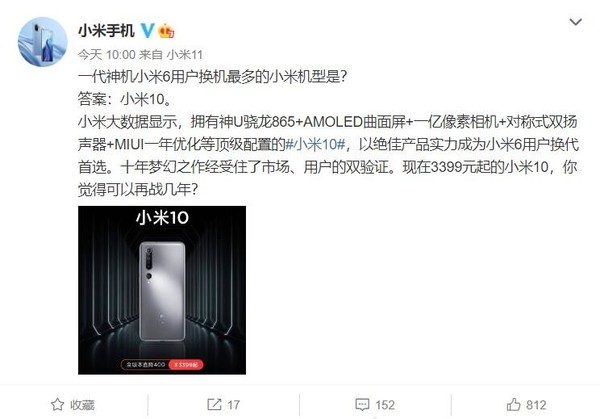Open the post options chevron menu
This screenshot has width=600, height=419.
(575, 22)
